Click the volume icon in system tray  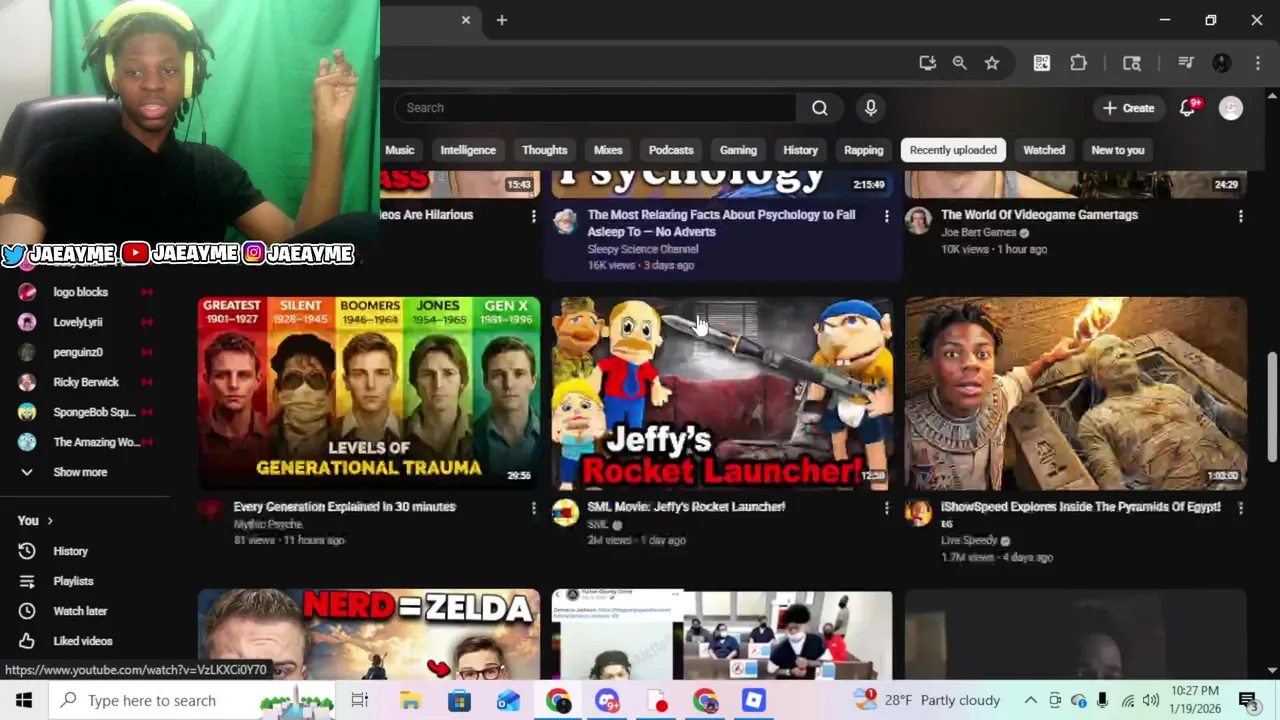point(1151,701)
